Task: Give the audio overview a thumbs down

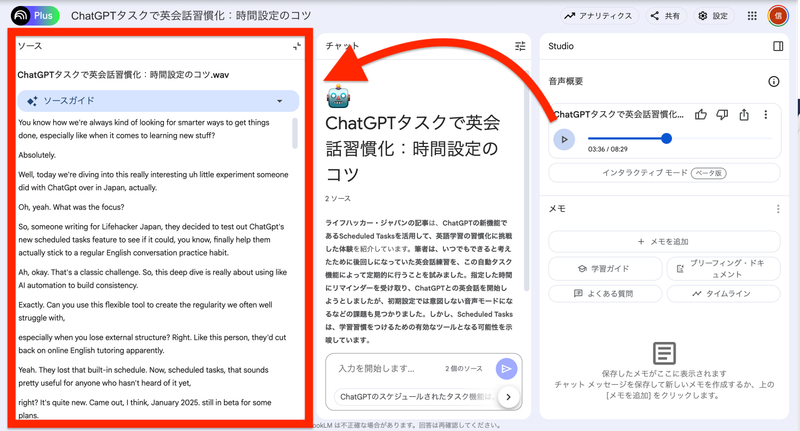Action: 722,115
